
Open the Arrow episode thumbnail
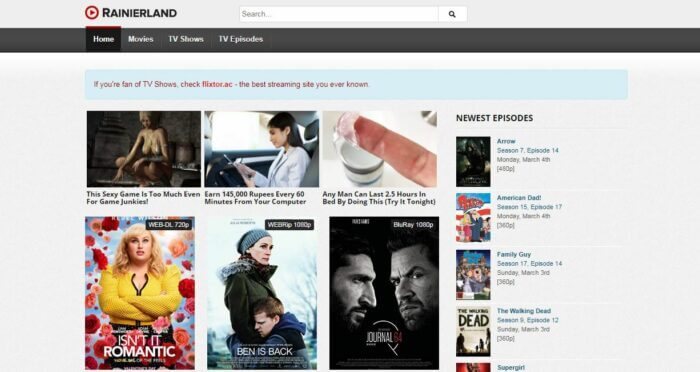tap(473, 162)
